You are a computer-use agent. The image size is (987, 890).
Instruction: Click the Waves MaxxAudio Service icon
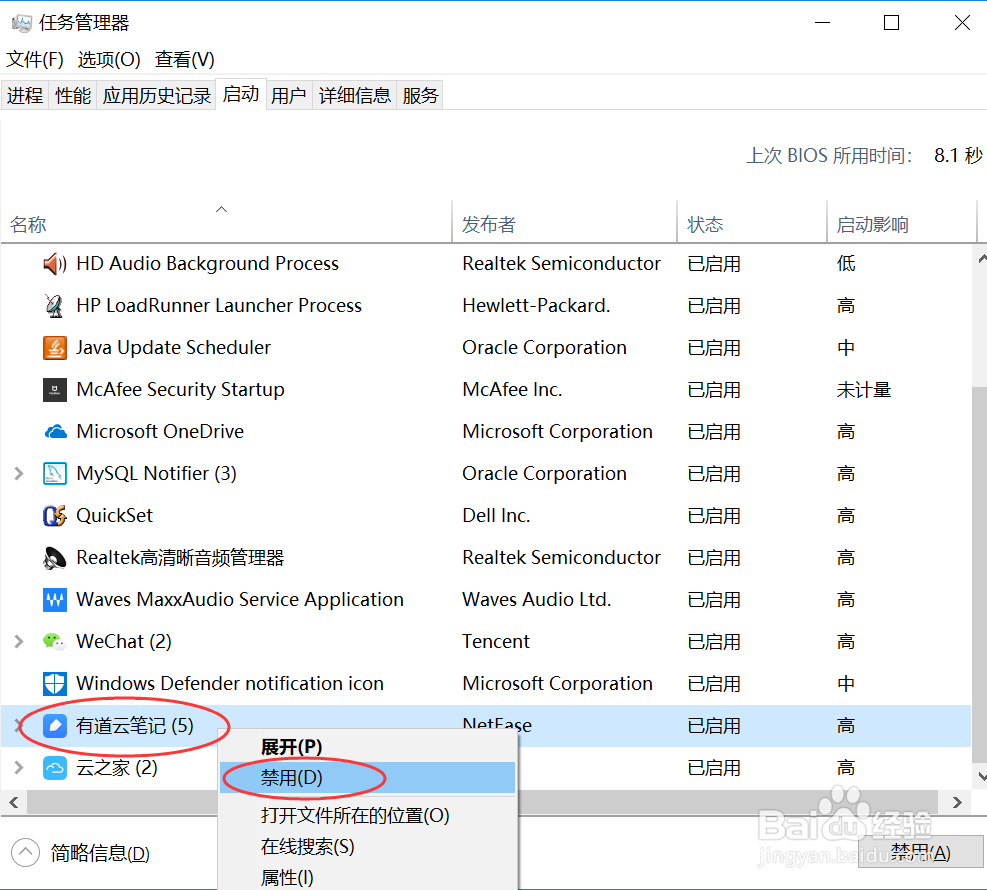point(55,600)
